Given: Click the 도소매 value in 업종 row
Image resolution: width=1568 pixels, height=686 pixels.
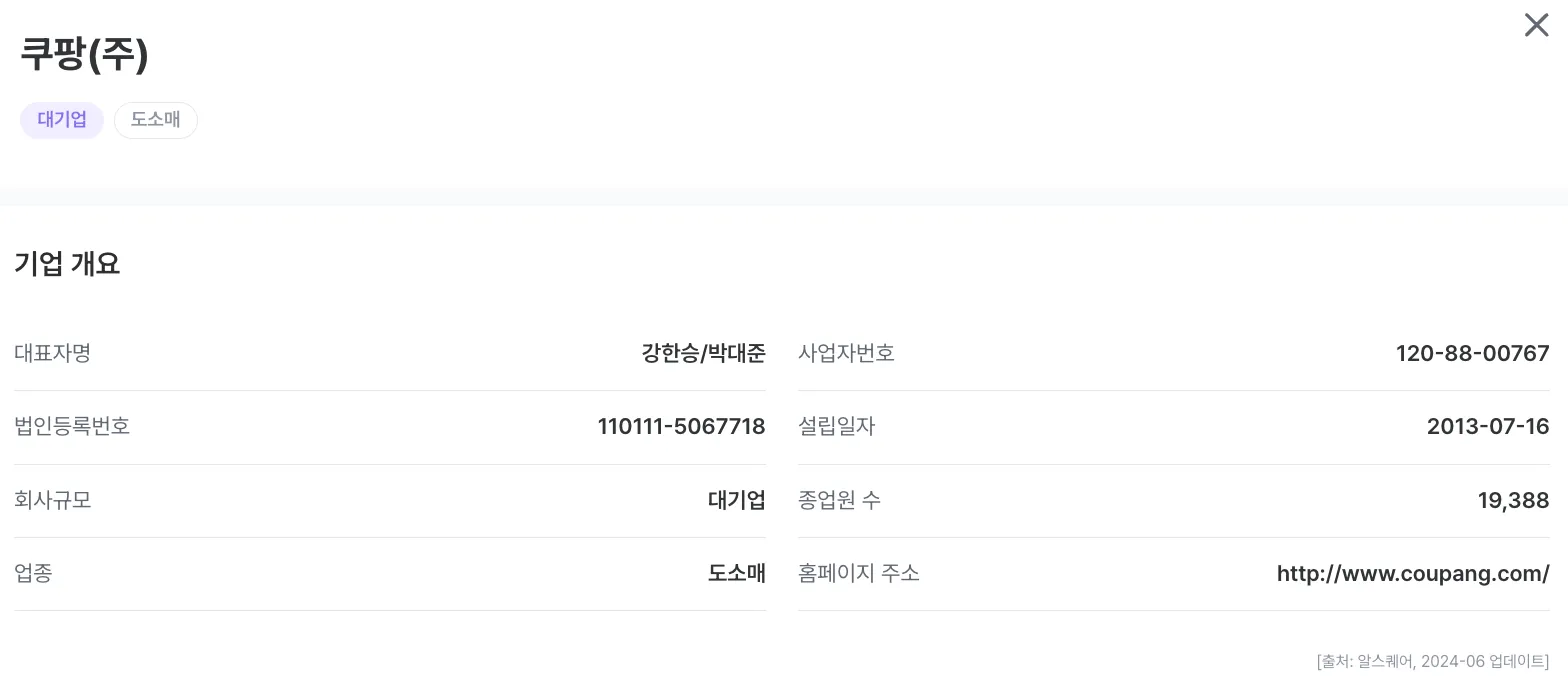Looking at the screenshot, I should 736,573.
